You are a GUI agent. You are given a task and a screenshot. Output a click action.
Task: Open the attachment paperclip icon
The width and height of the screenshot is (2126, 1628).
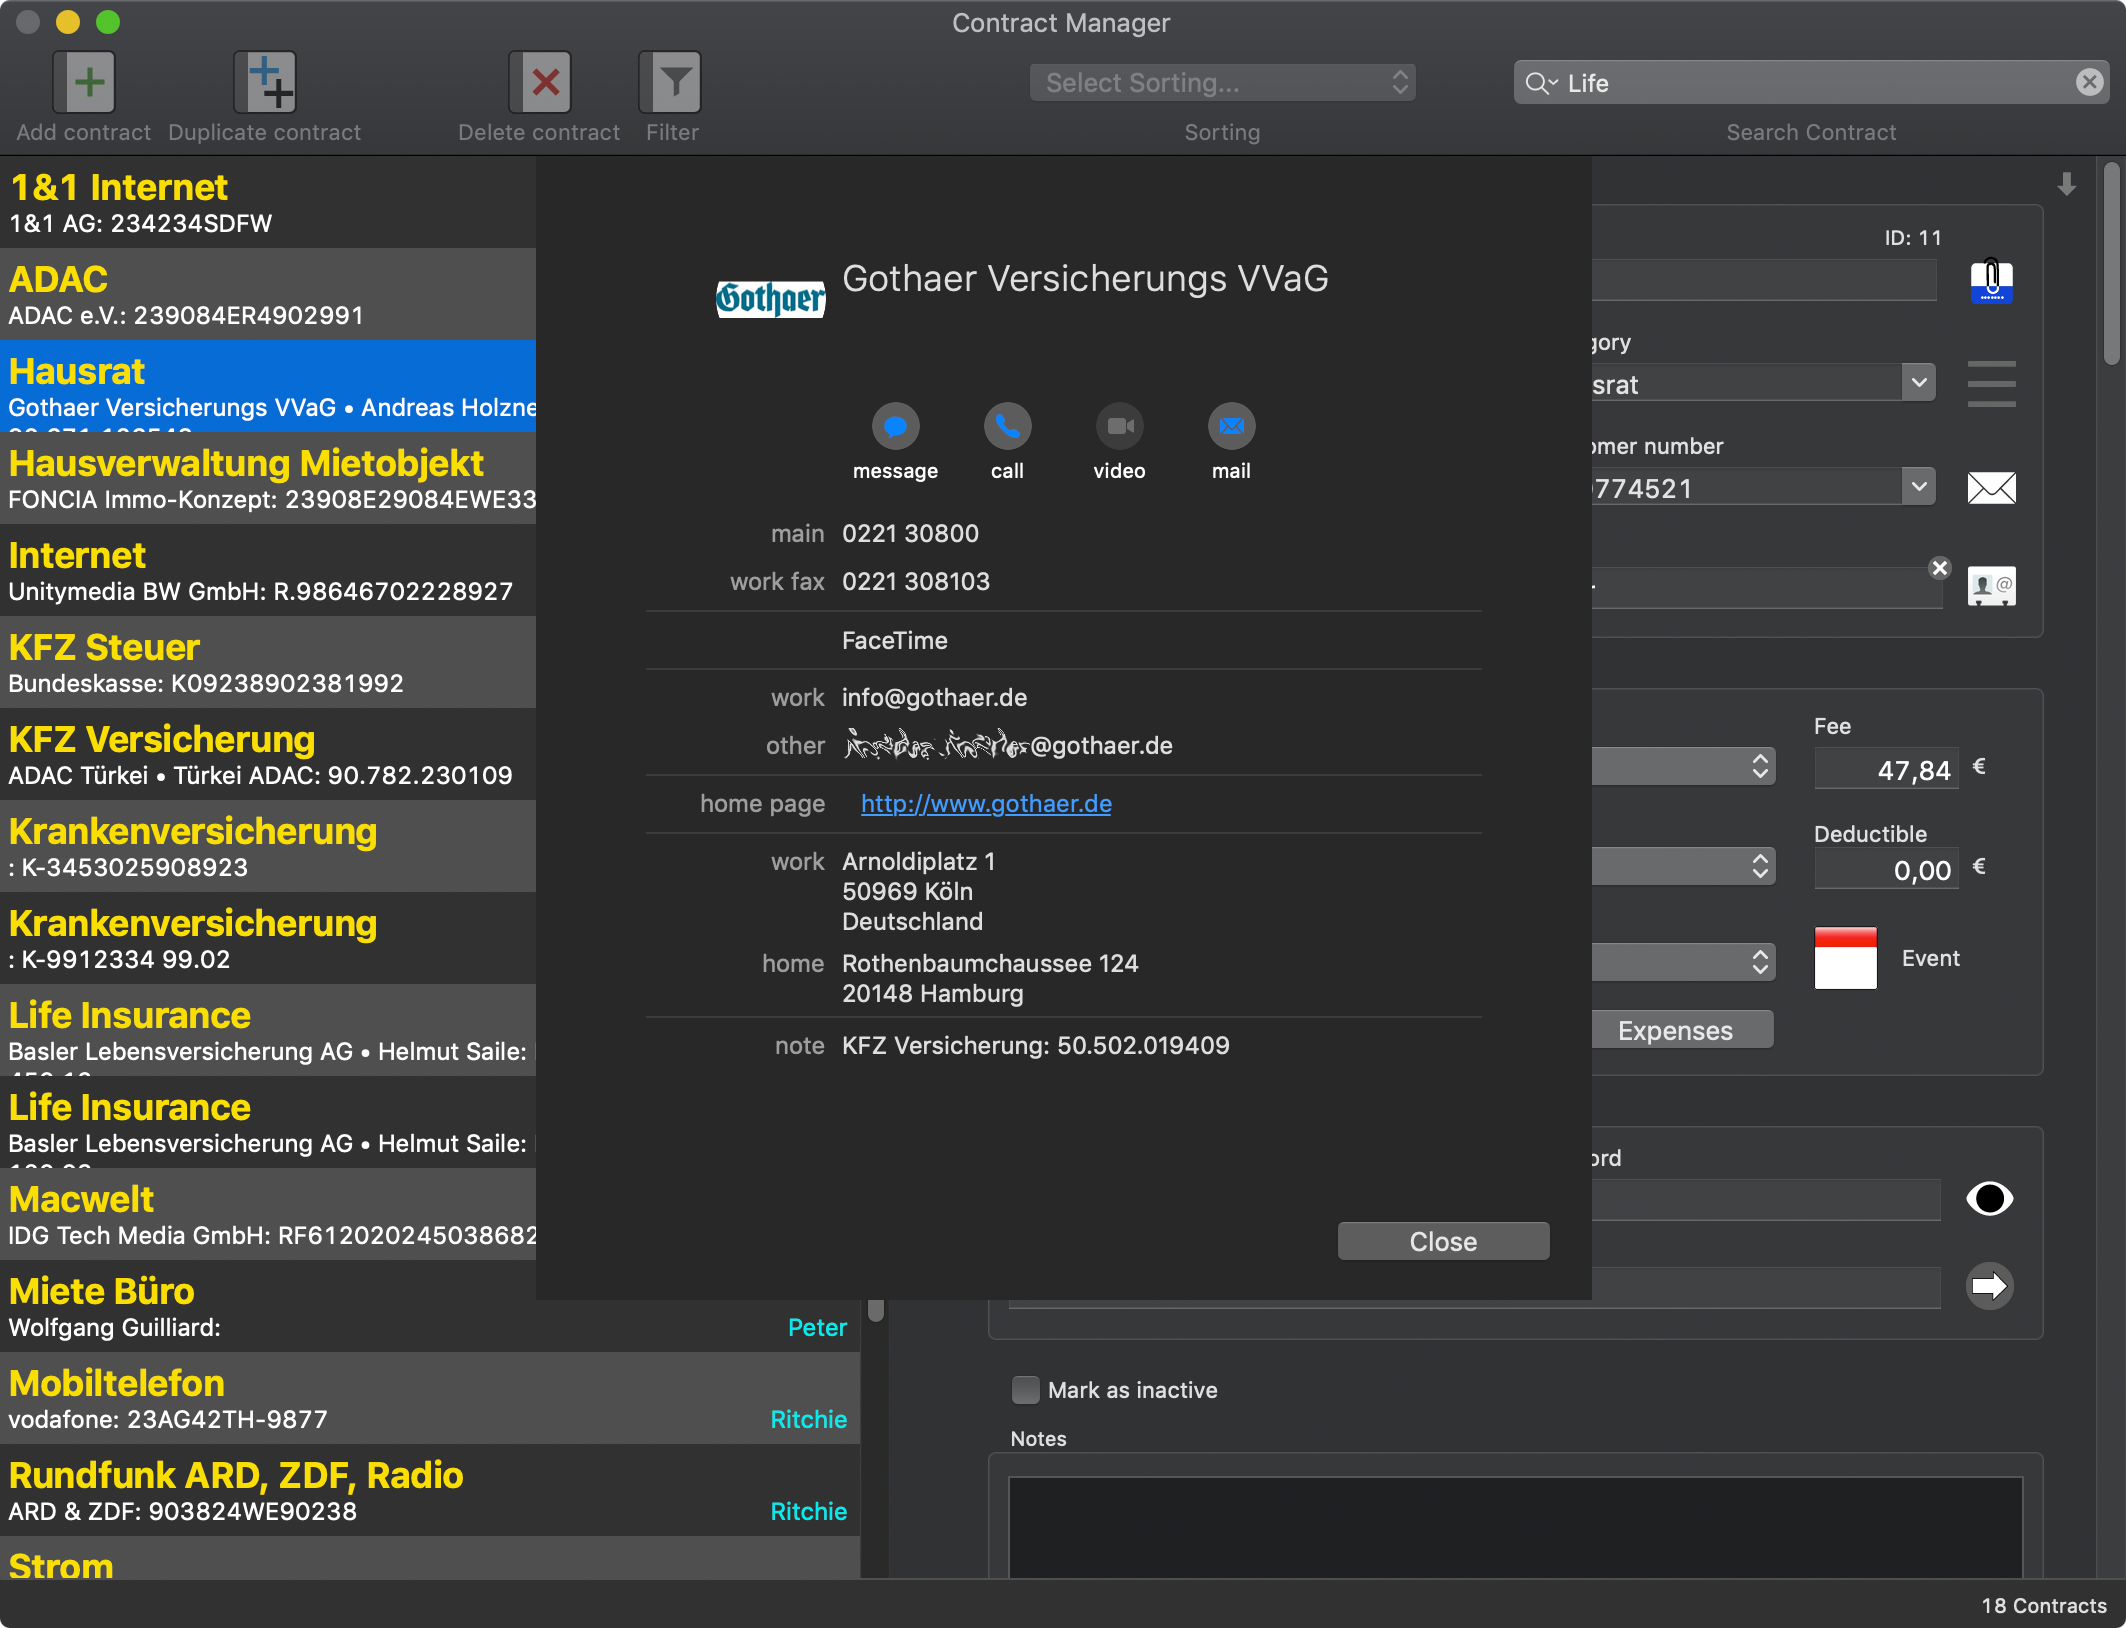(1991, 281)
